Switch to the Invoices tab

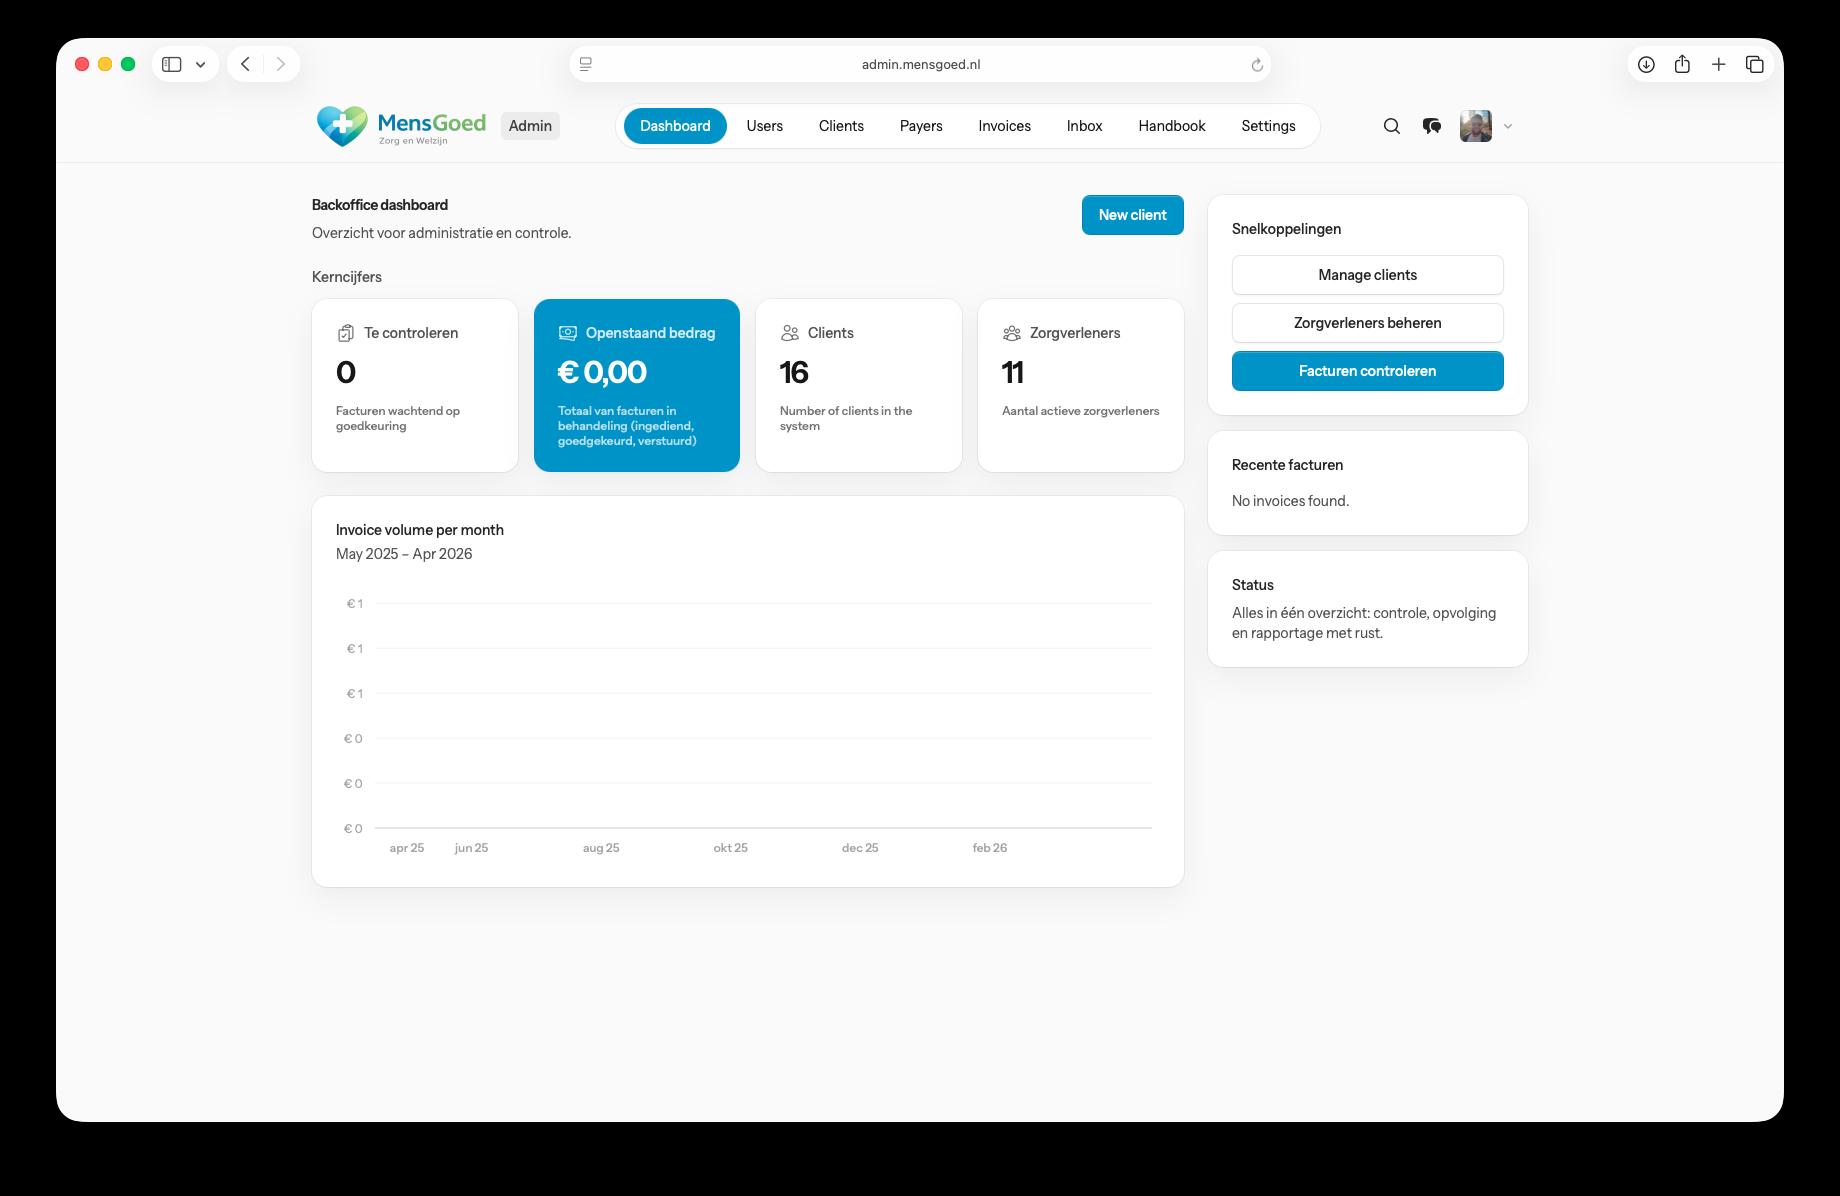click(x=1004, y=126)
